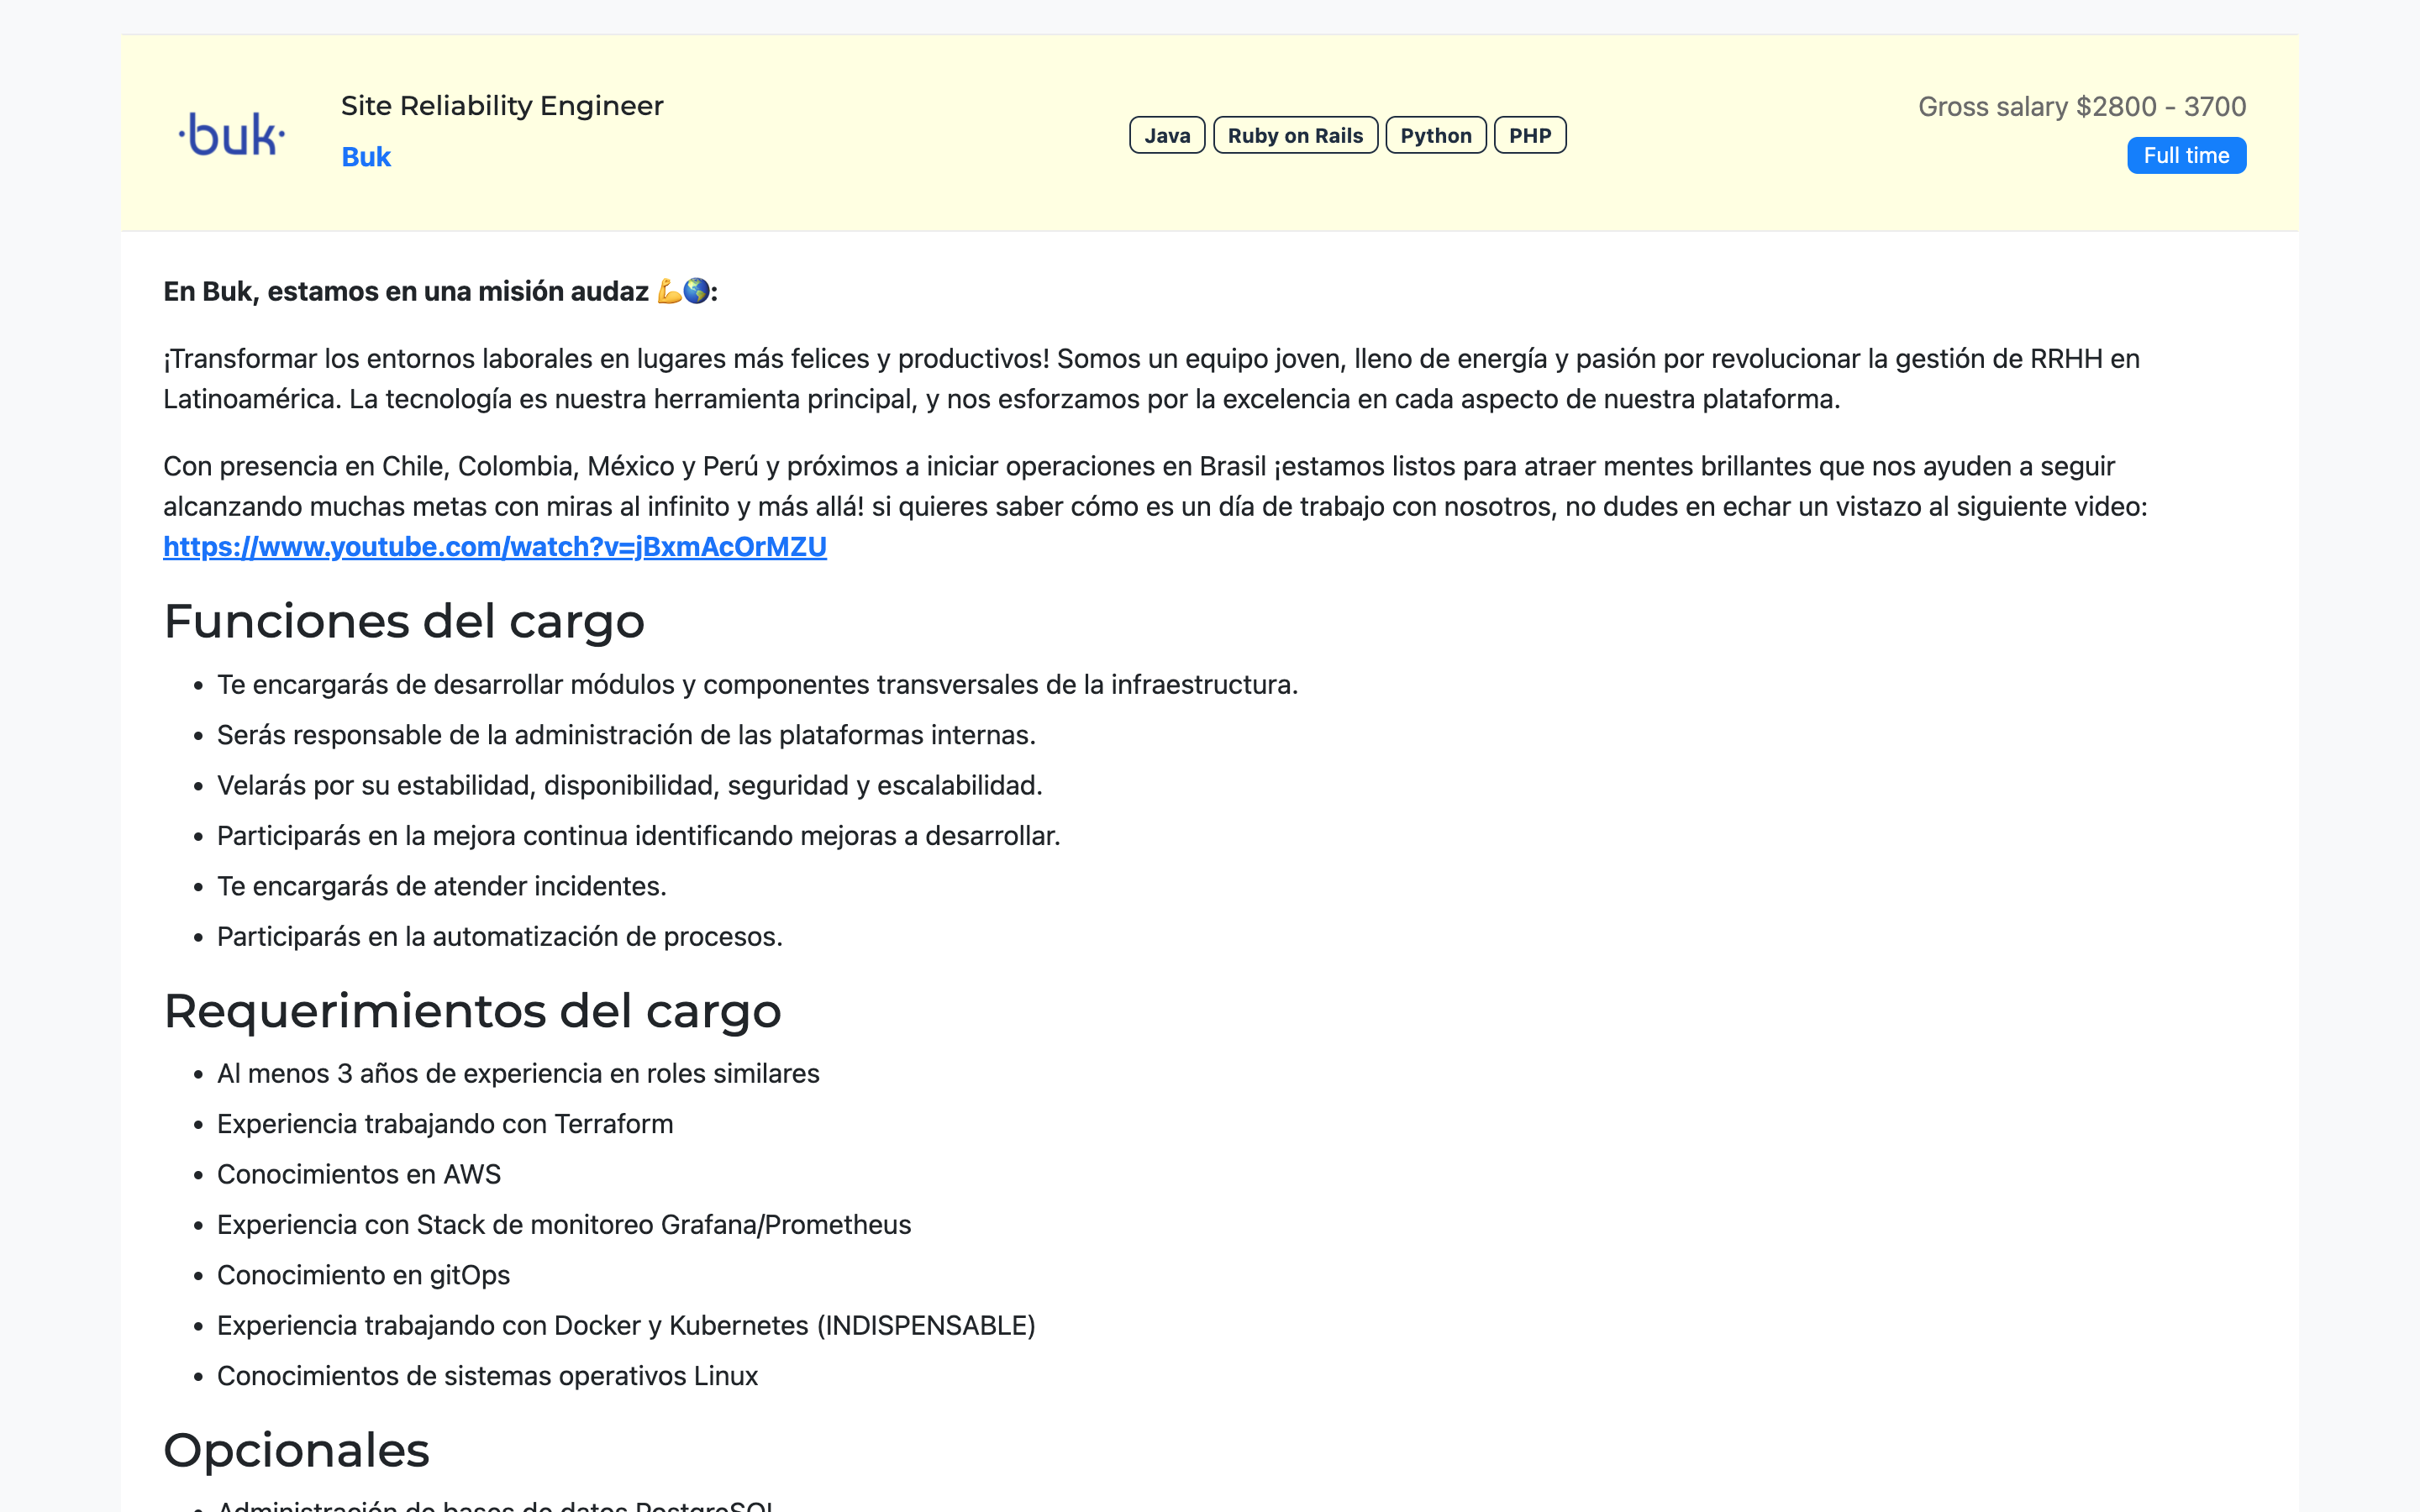
Task: Click 'Al menos 3 años de experiencia' item
Action: pyautogui.click(x=518, y=1074)
